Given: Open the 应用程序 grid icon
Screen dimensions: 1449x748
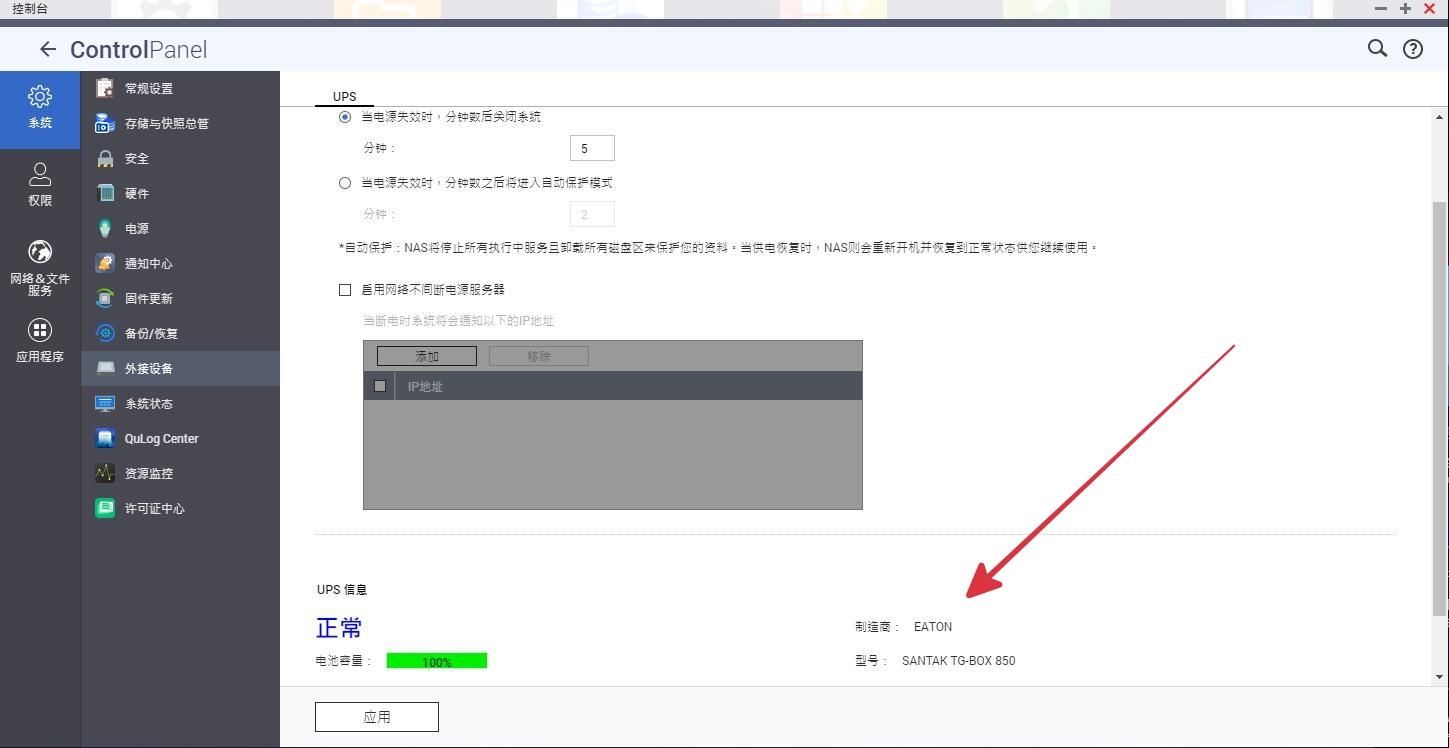Looking at the screenshot, I should pyautogui.click(x=40, y=330).
